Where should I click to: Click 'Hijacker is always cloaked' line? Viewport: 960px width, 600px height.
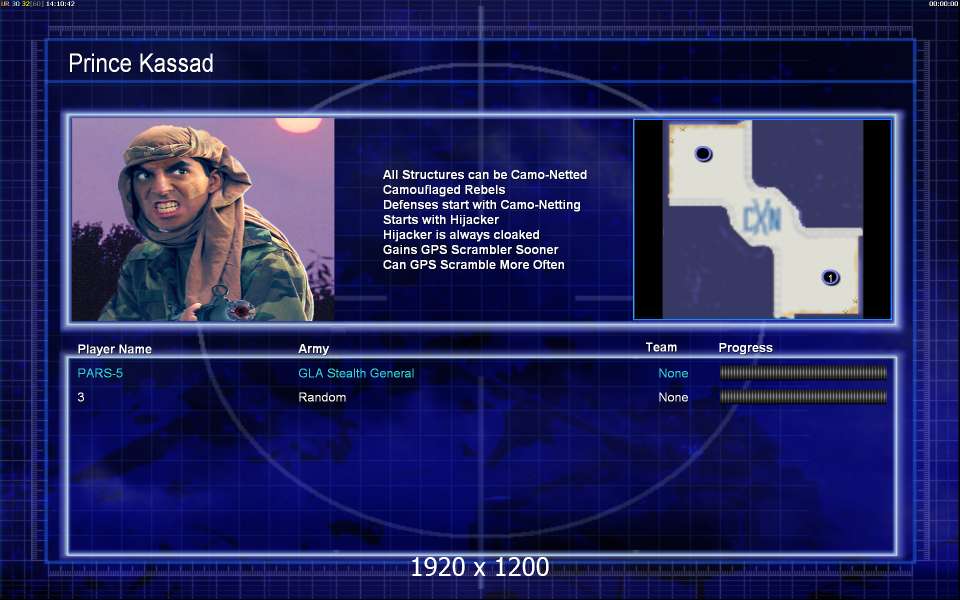(x=461, y=234)
